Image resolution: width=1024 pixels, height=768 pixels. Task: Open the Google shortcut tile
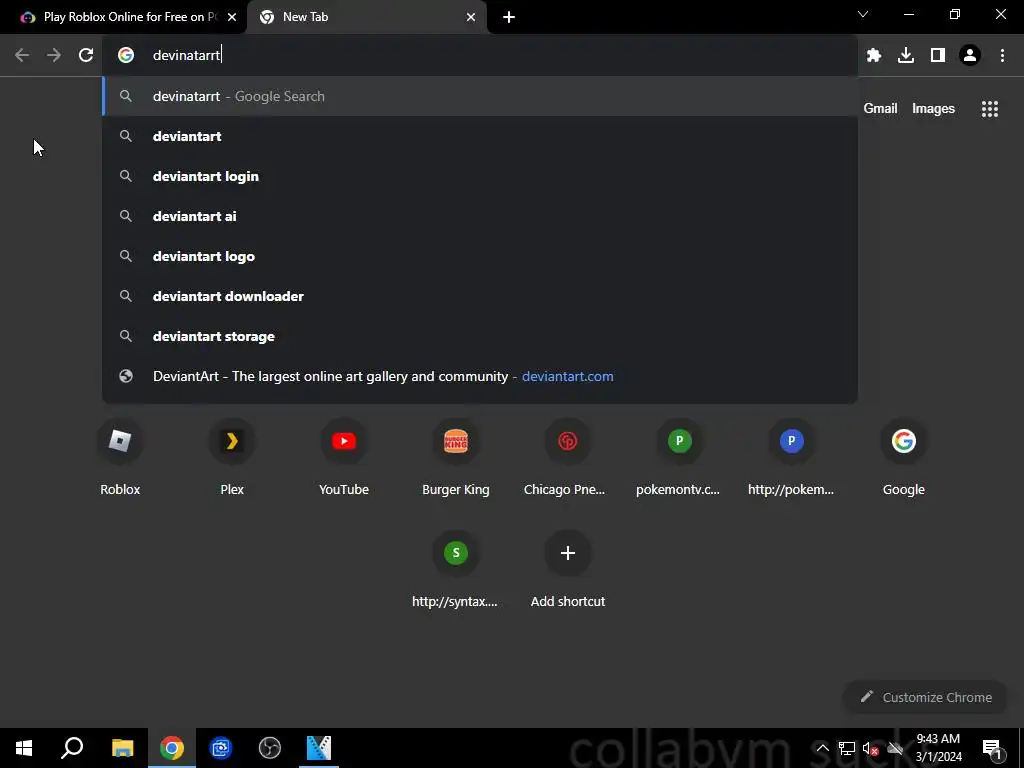904,458
